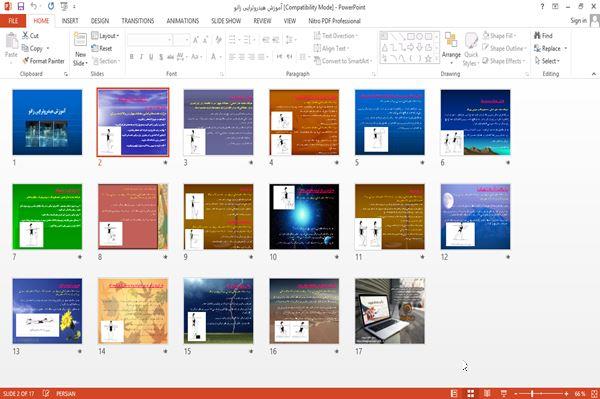The width and height of the screenshot is (600, 399).
Task: Open the Select dropdown in Editing
Action: 547,61
